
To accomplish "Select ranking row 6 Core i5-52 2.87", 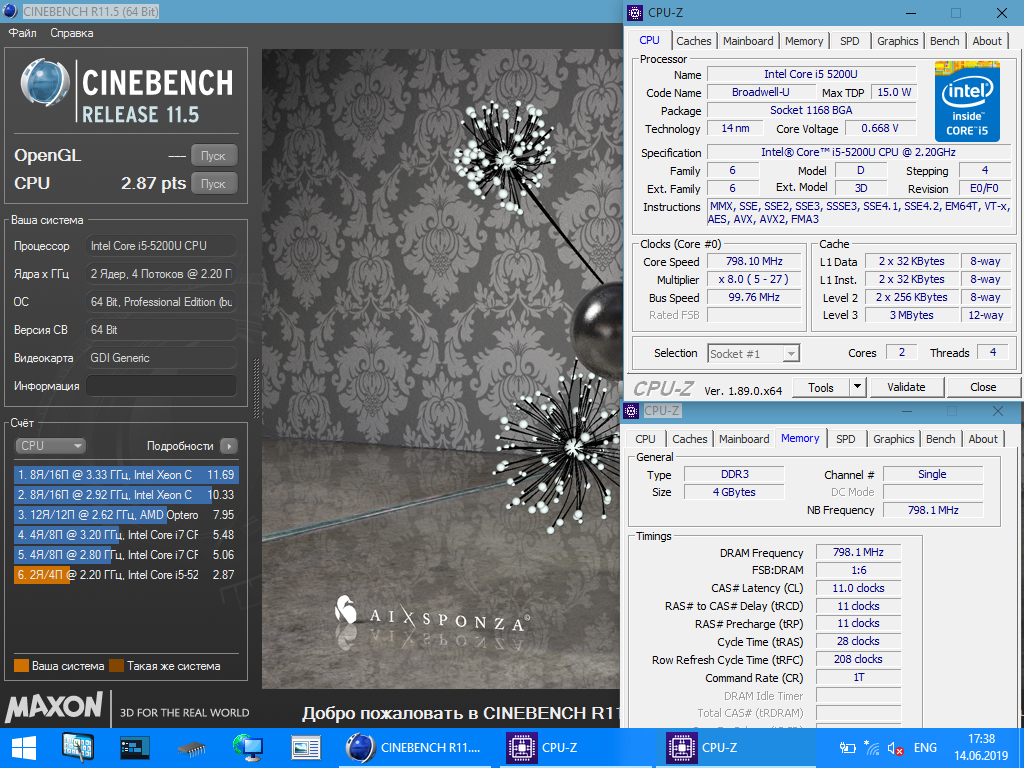I will (126, 575).
